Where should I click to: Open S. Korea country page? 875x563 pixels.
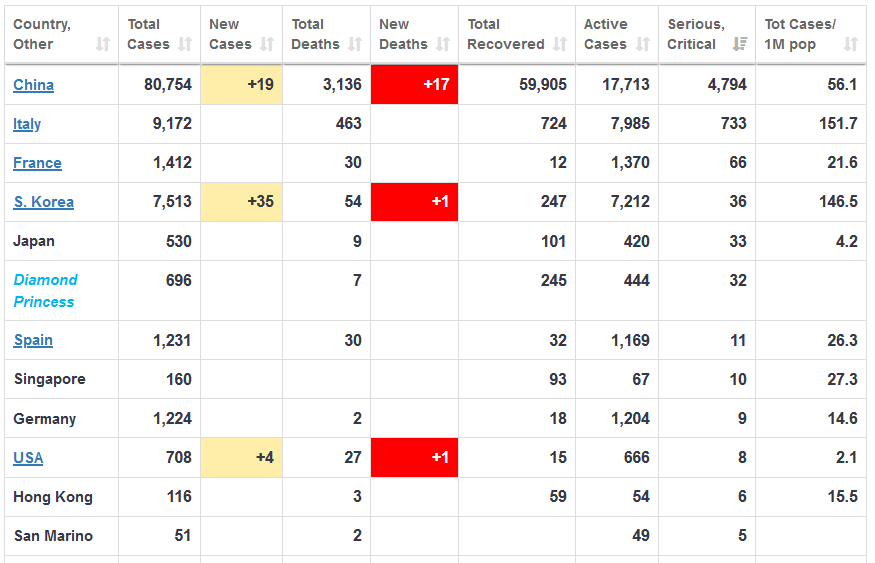tap(43, 202)
